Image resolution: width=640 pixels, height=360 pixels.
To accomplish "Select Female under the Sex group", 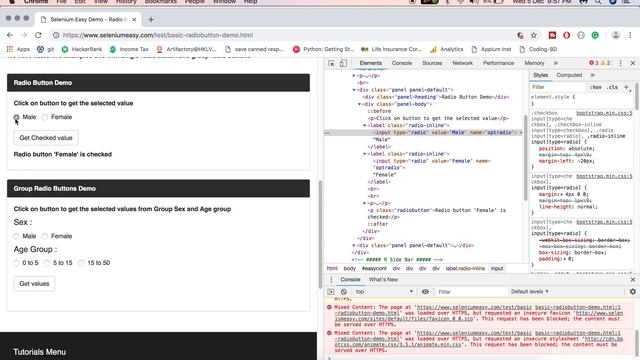I will [x=45, y=236].
